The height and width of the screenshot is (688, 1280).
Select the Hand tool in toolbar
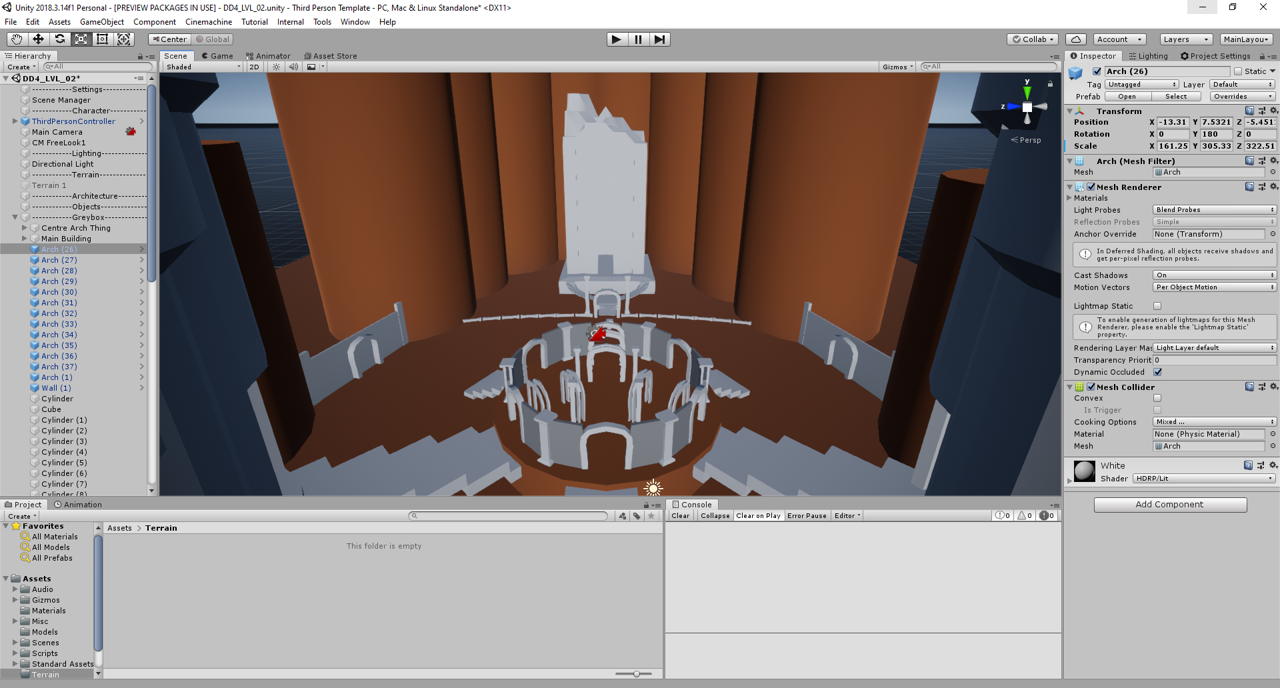17,39
